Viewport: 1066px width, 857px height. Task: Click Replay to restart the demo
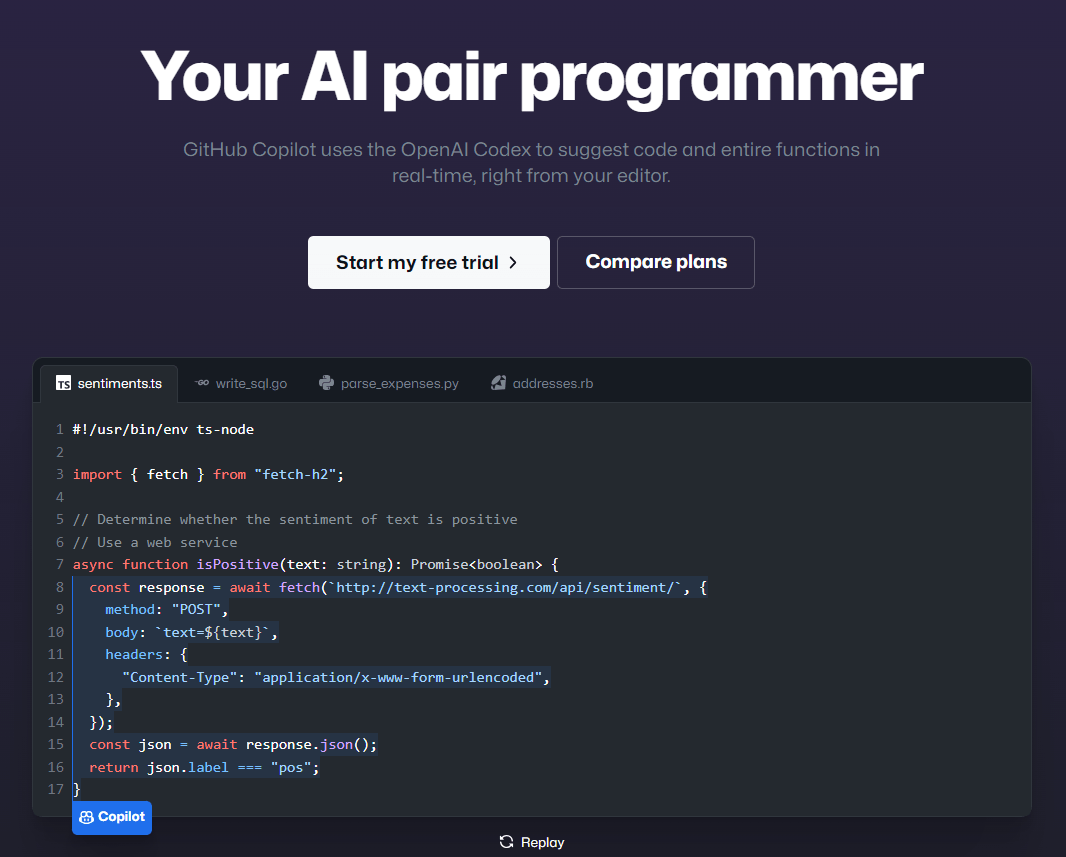532,842
